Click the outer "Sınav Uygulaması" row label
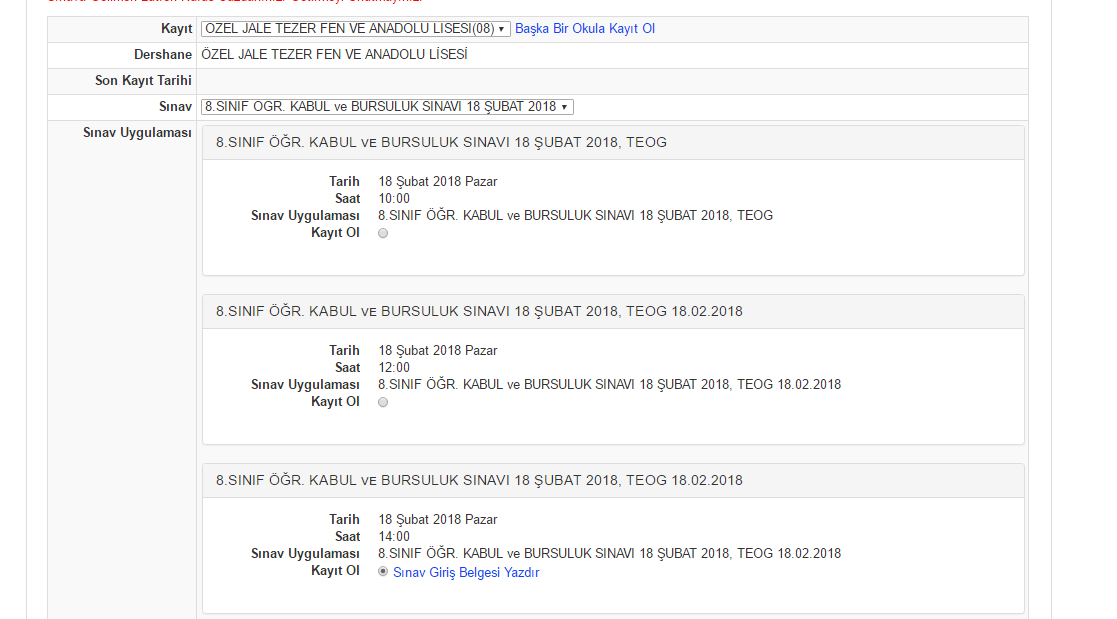1117x619 pixels. click(137, 132)
